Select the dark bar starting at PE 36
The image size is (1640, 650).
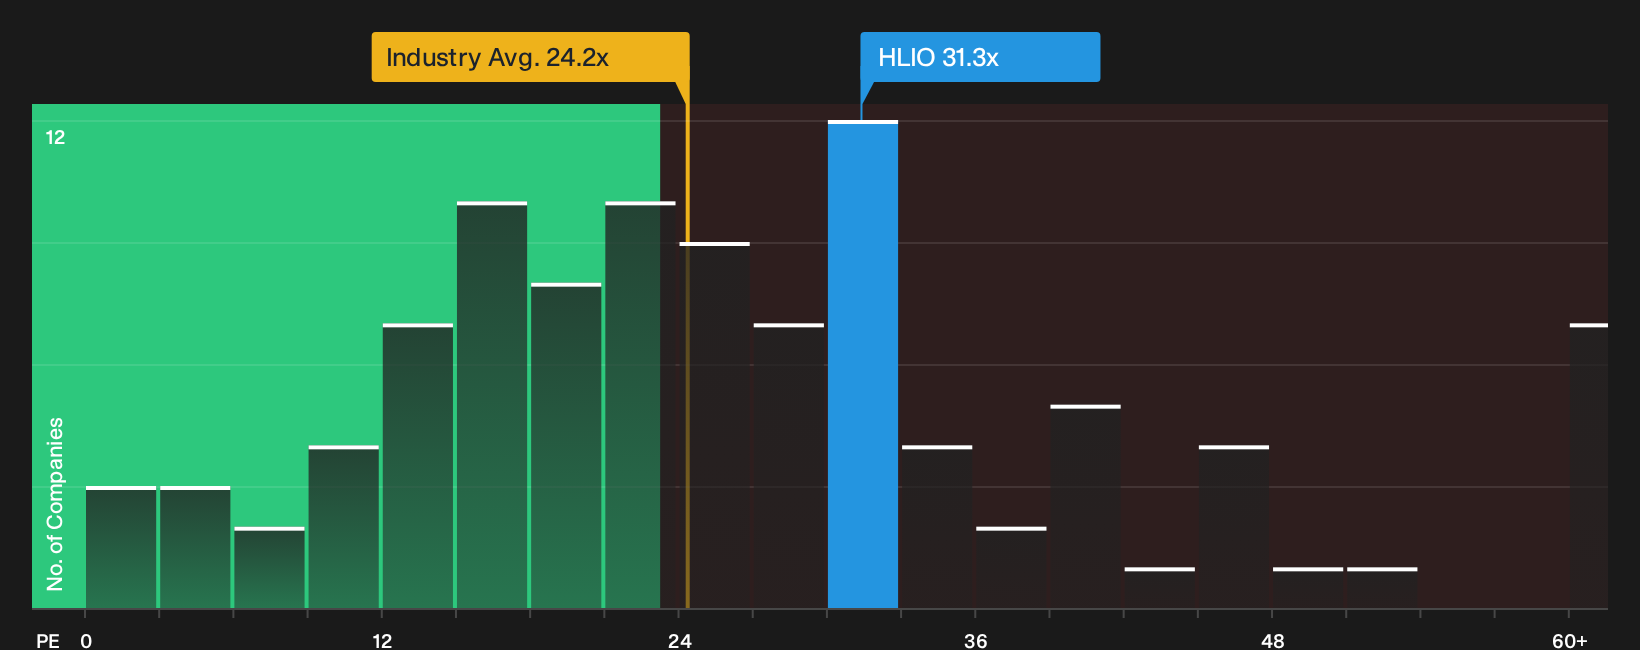click(1011, 568)
